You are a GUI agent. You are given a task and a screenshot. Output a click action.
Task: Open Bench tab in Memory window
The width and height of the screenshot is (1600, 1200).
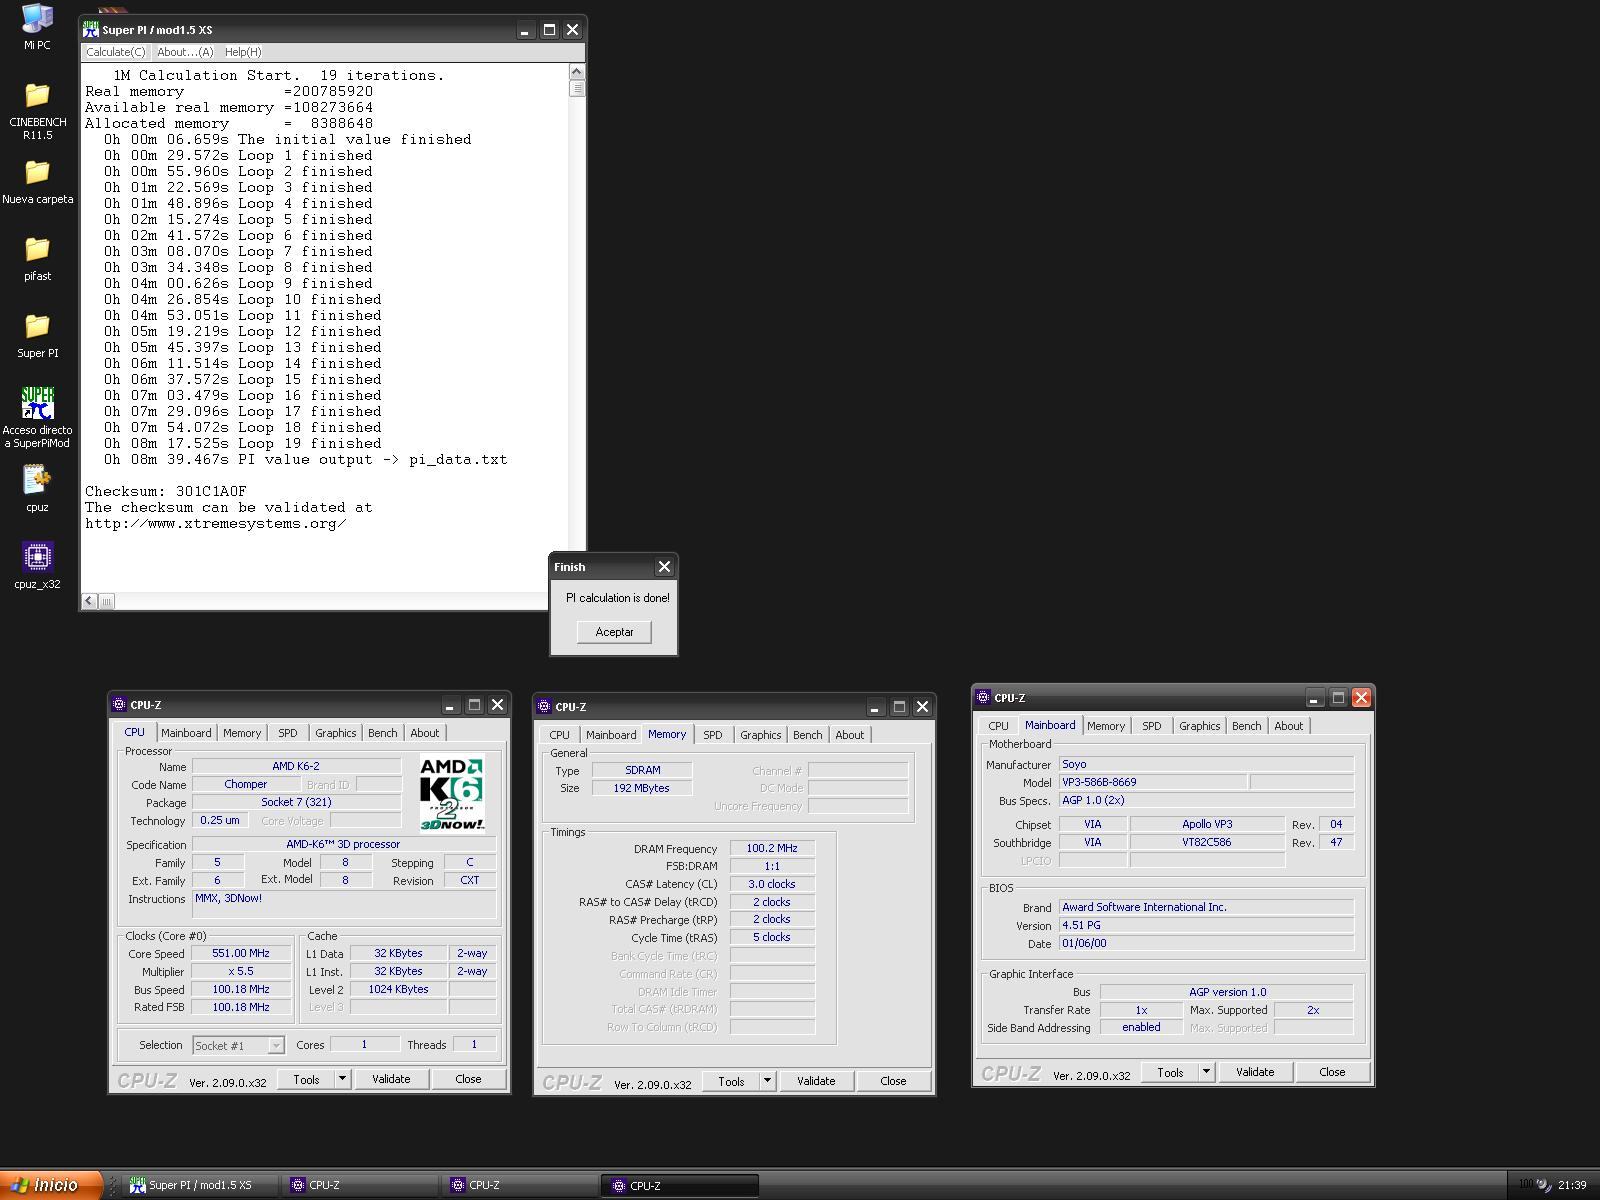(x=808, y=735)
